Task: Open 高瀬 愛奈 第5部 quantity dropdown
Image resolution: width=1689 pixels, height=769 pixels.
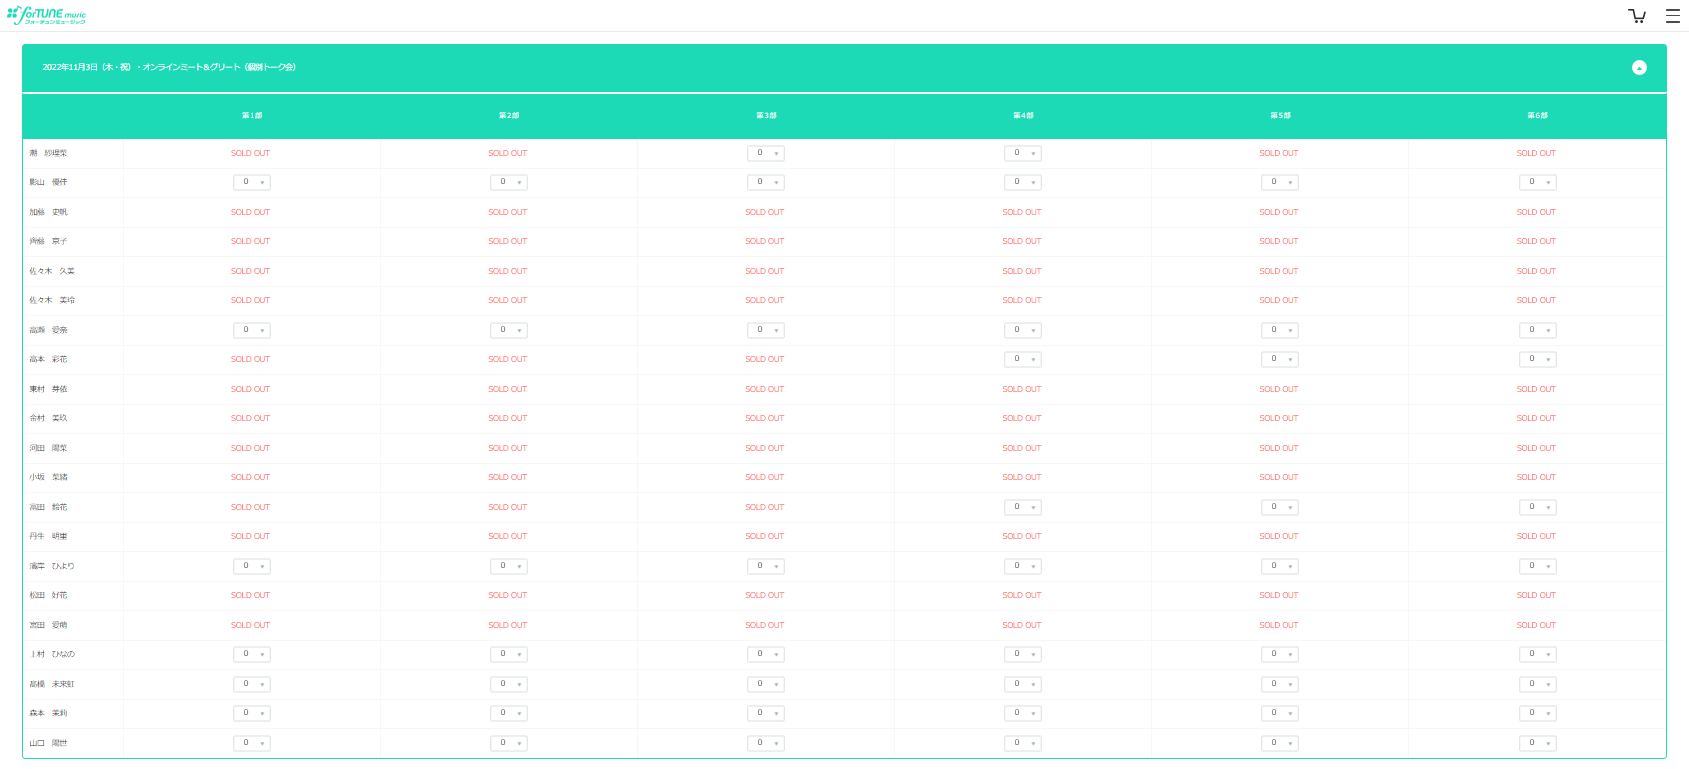Action: (x=1280, y=330)
